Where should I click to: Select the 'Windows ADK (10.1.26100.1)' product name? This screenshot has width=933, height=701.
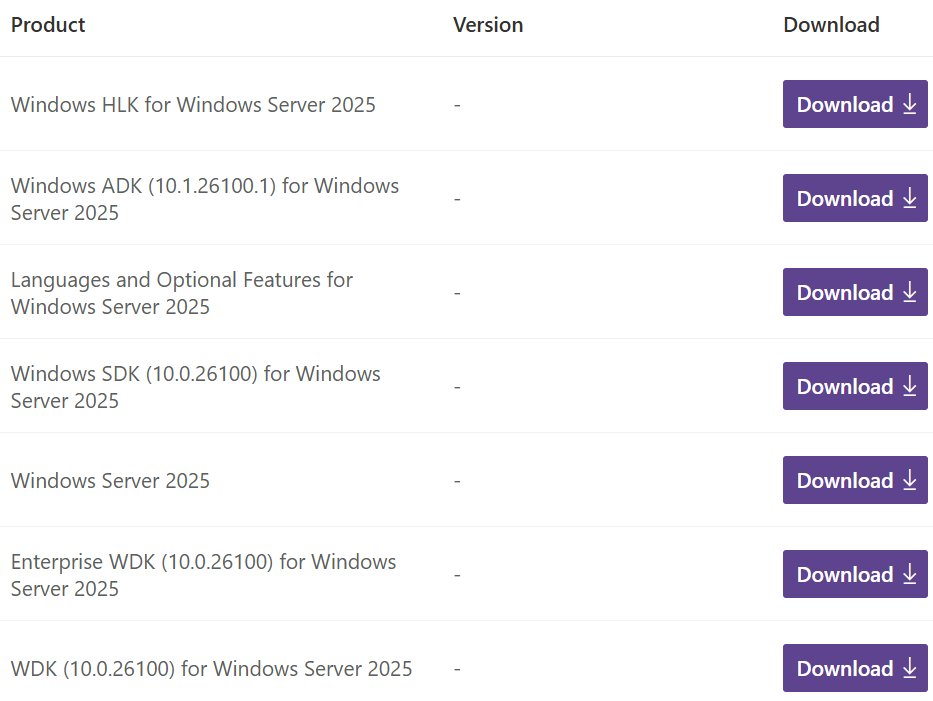(205, 199)
